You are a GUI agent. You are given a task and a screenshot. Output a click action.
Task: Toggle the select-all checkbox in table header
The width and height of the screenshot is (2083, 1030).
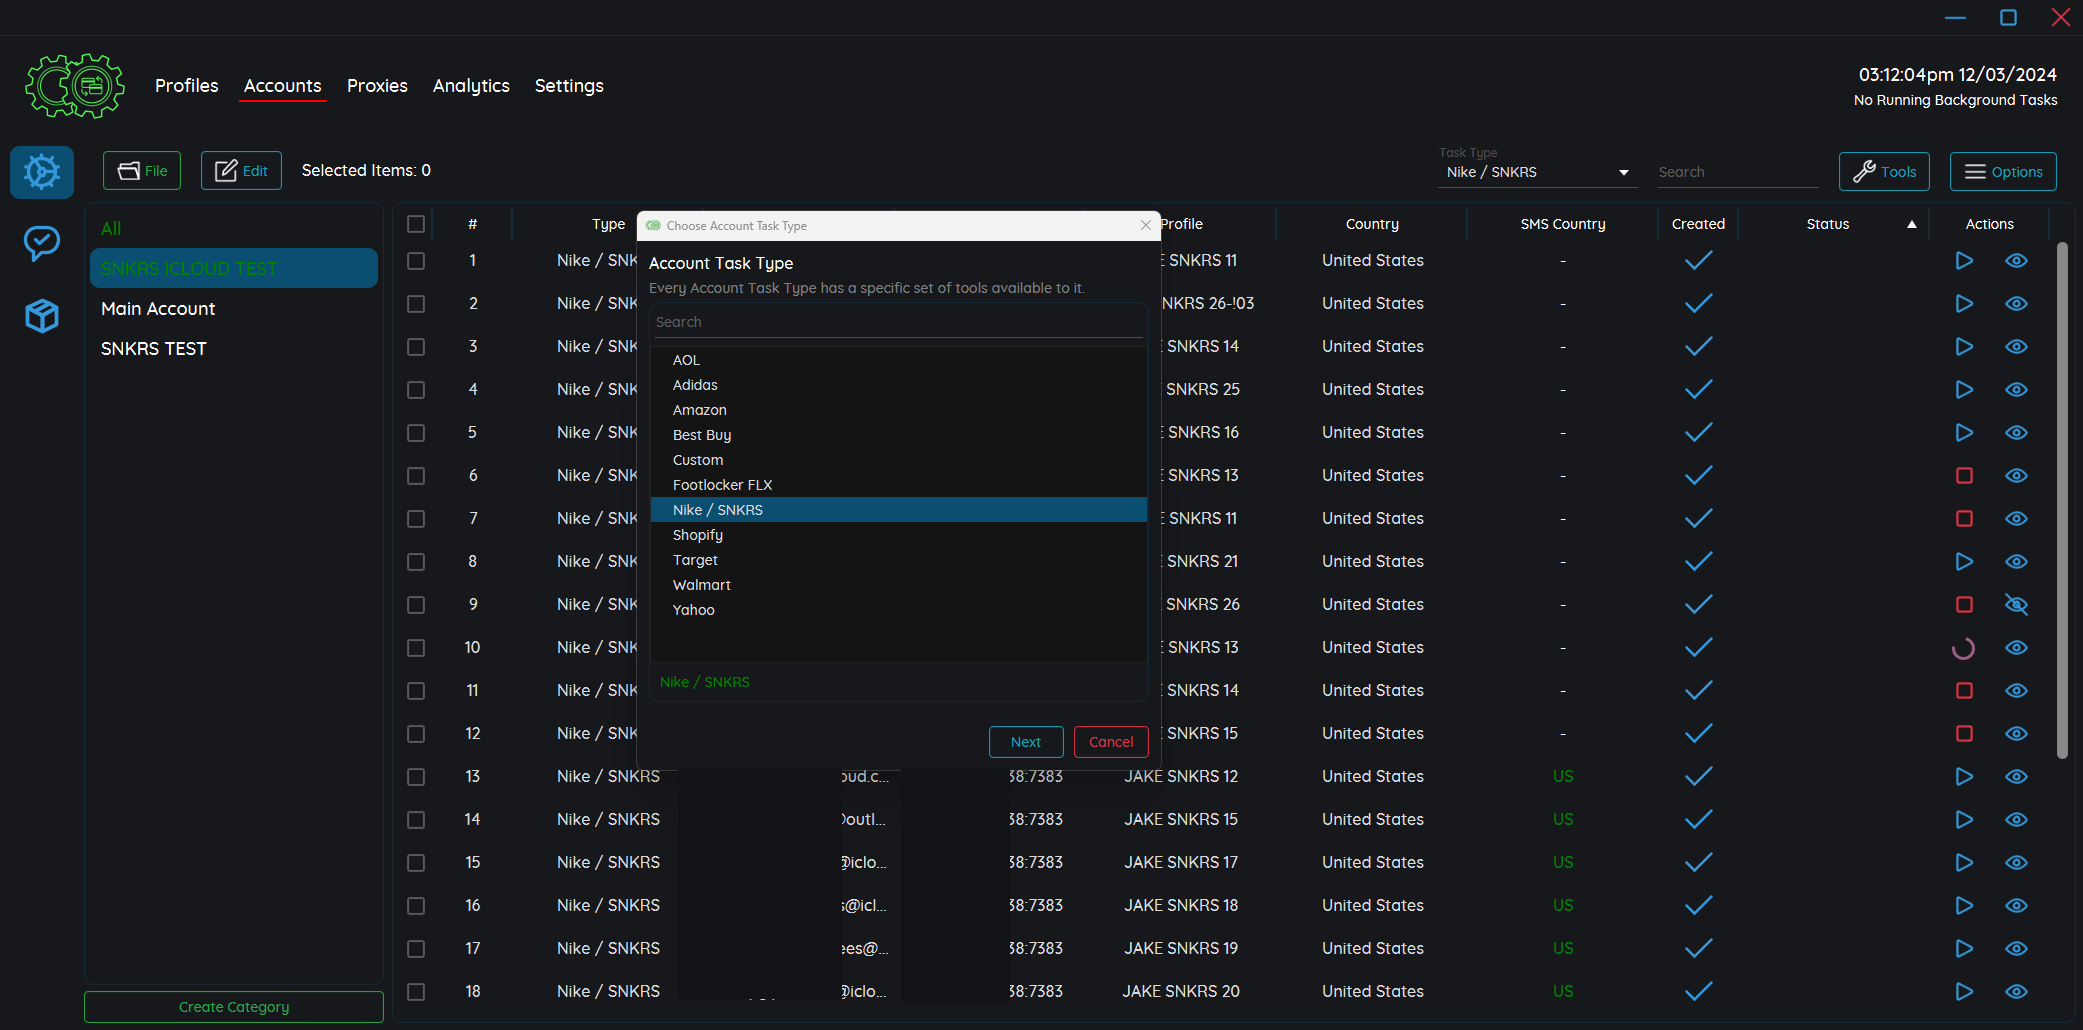pos(416,224)
